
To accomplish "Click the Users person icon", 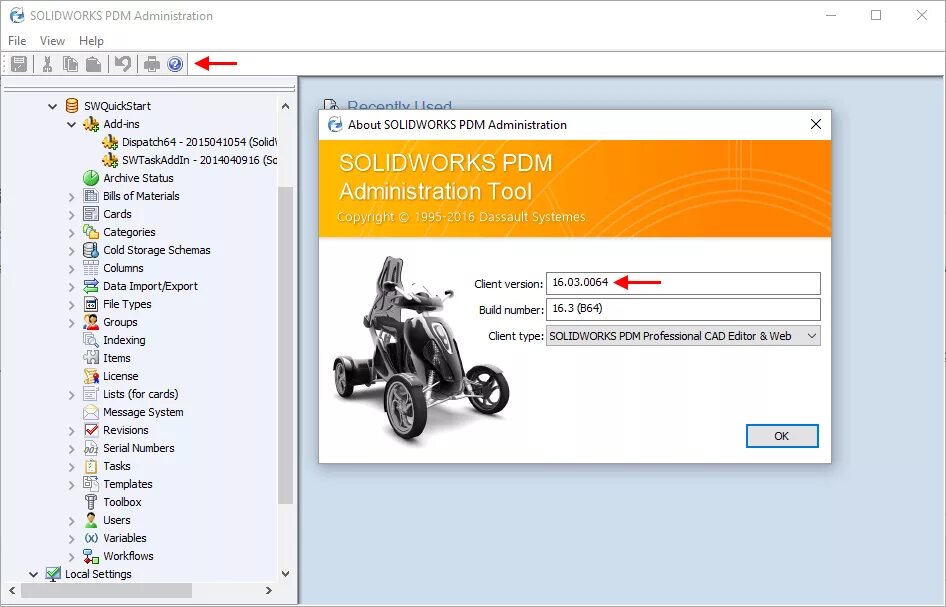I will pyautogui.click(x=91, y=520).
